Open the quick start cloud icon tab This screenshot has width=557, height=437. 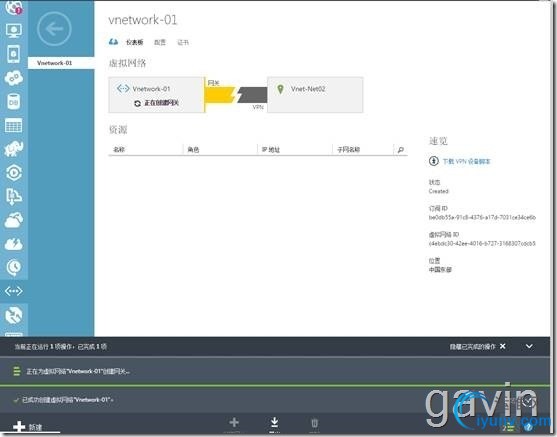coord(113,42)
